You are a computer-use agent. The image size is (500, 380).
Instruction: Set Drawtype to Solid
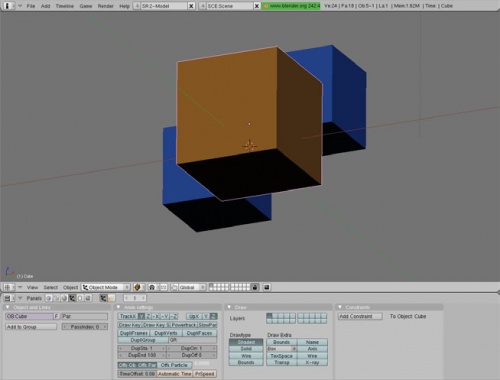[x=246, y=349]
